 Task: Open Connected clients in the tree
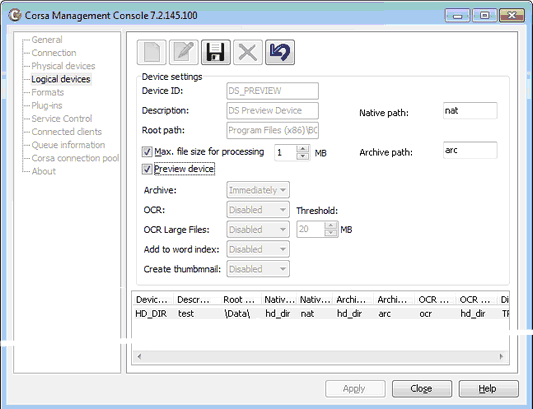[x=67, y=132]
